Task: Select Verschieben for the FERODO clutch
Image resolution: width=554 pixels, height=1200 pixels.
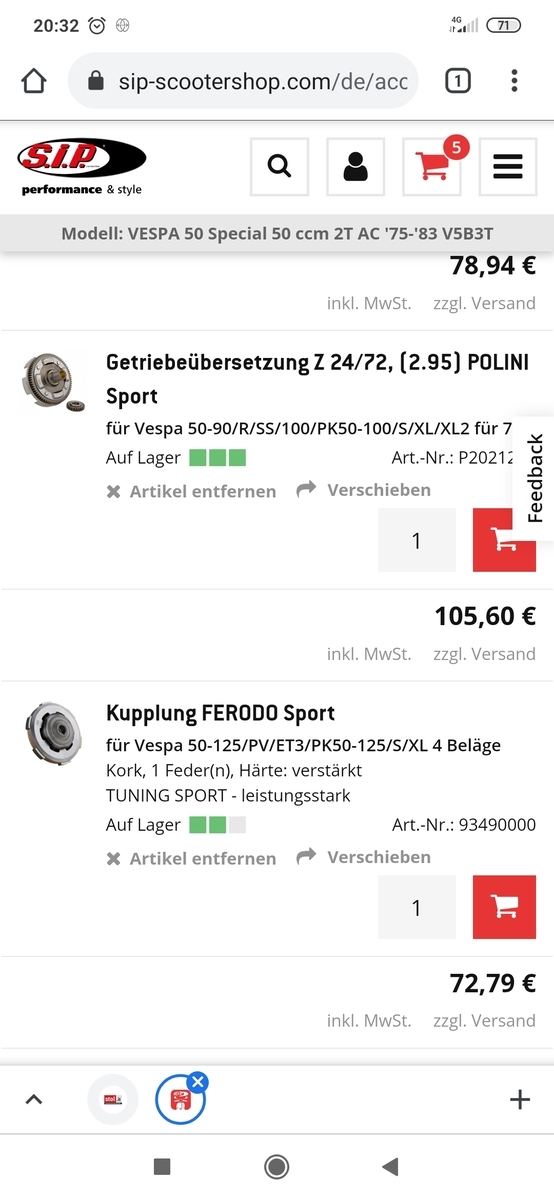Action: [364, 856]
